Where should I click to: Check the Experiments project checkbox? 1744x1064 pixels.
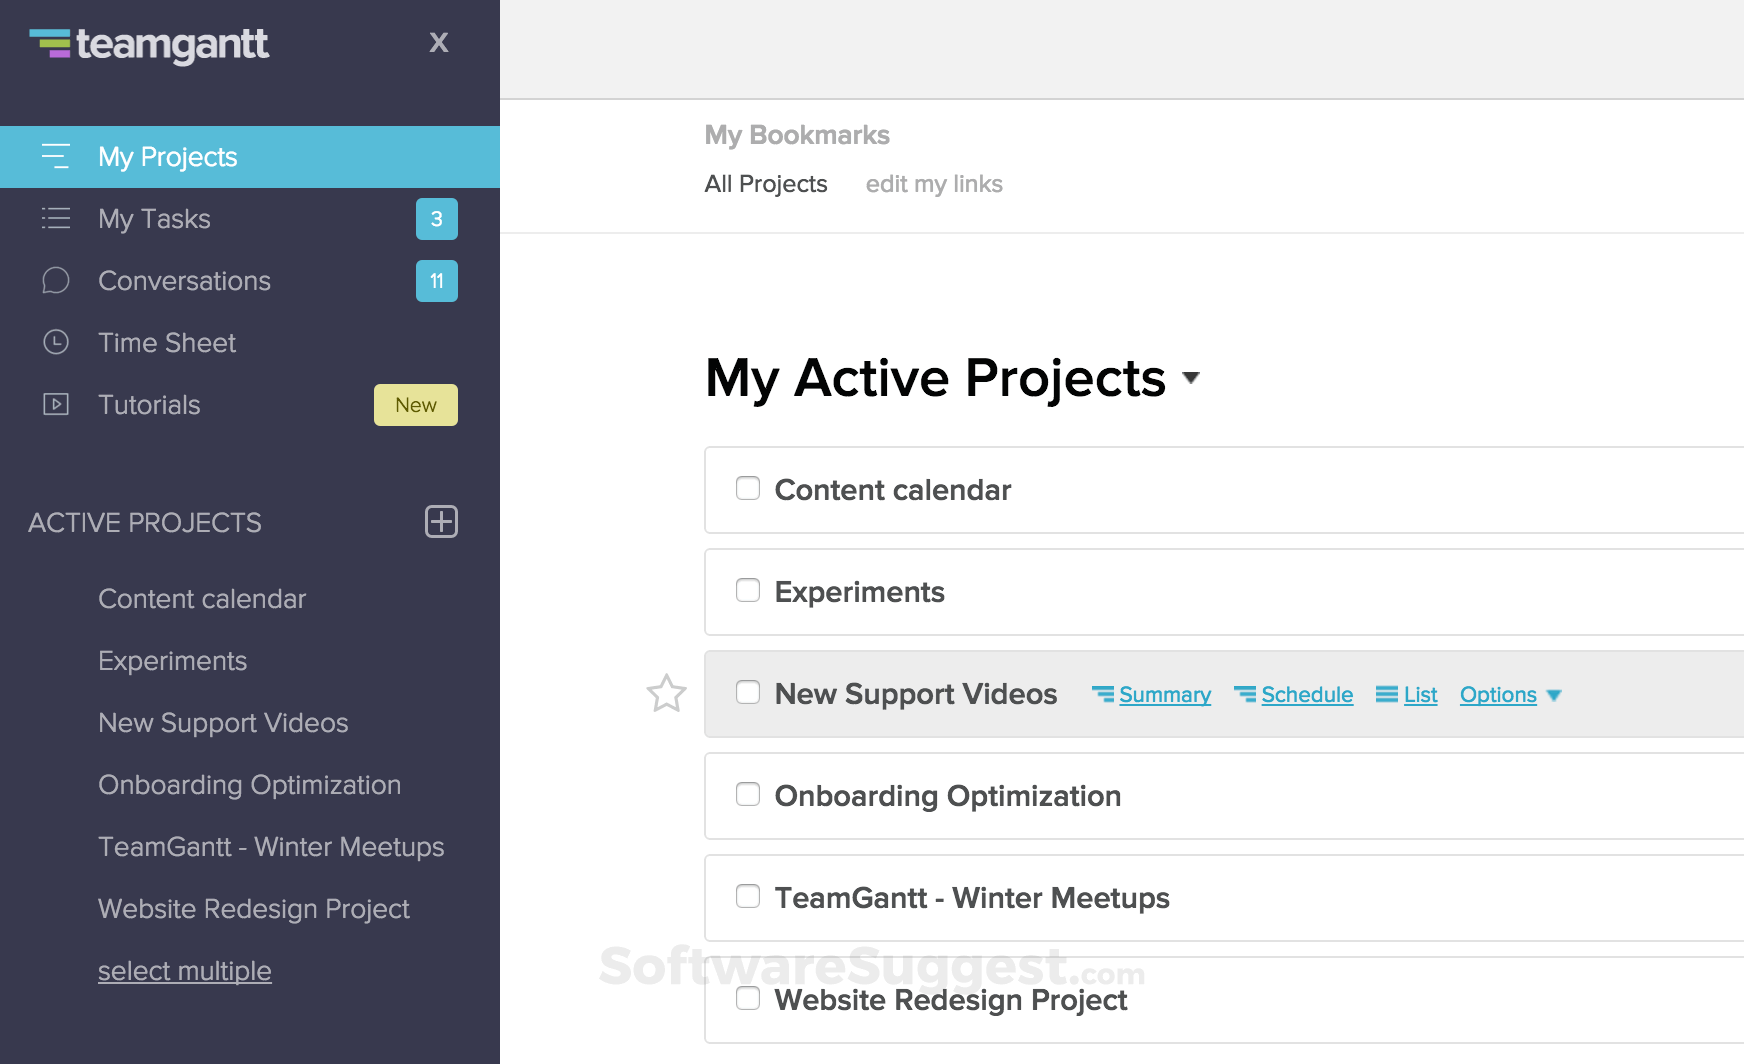[x=747, y=590]
